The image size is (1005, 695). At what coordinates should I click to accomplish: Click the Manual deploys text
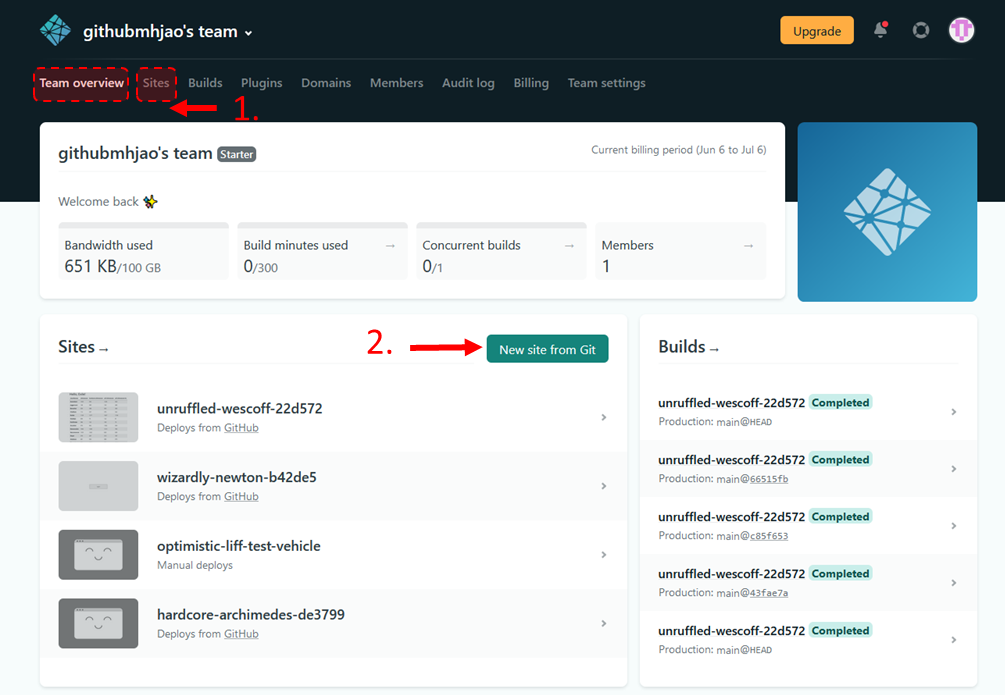195,565
